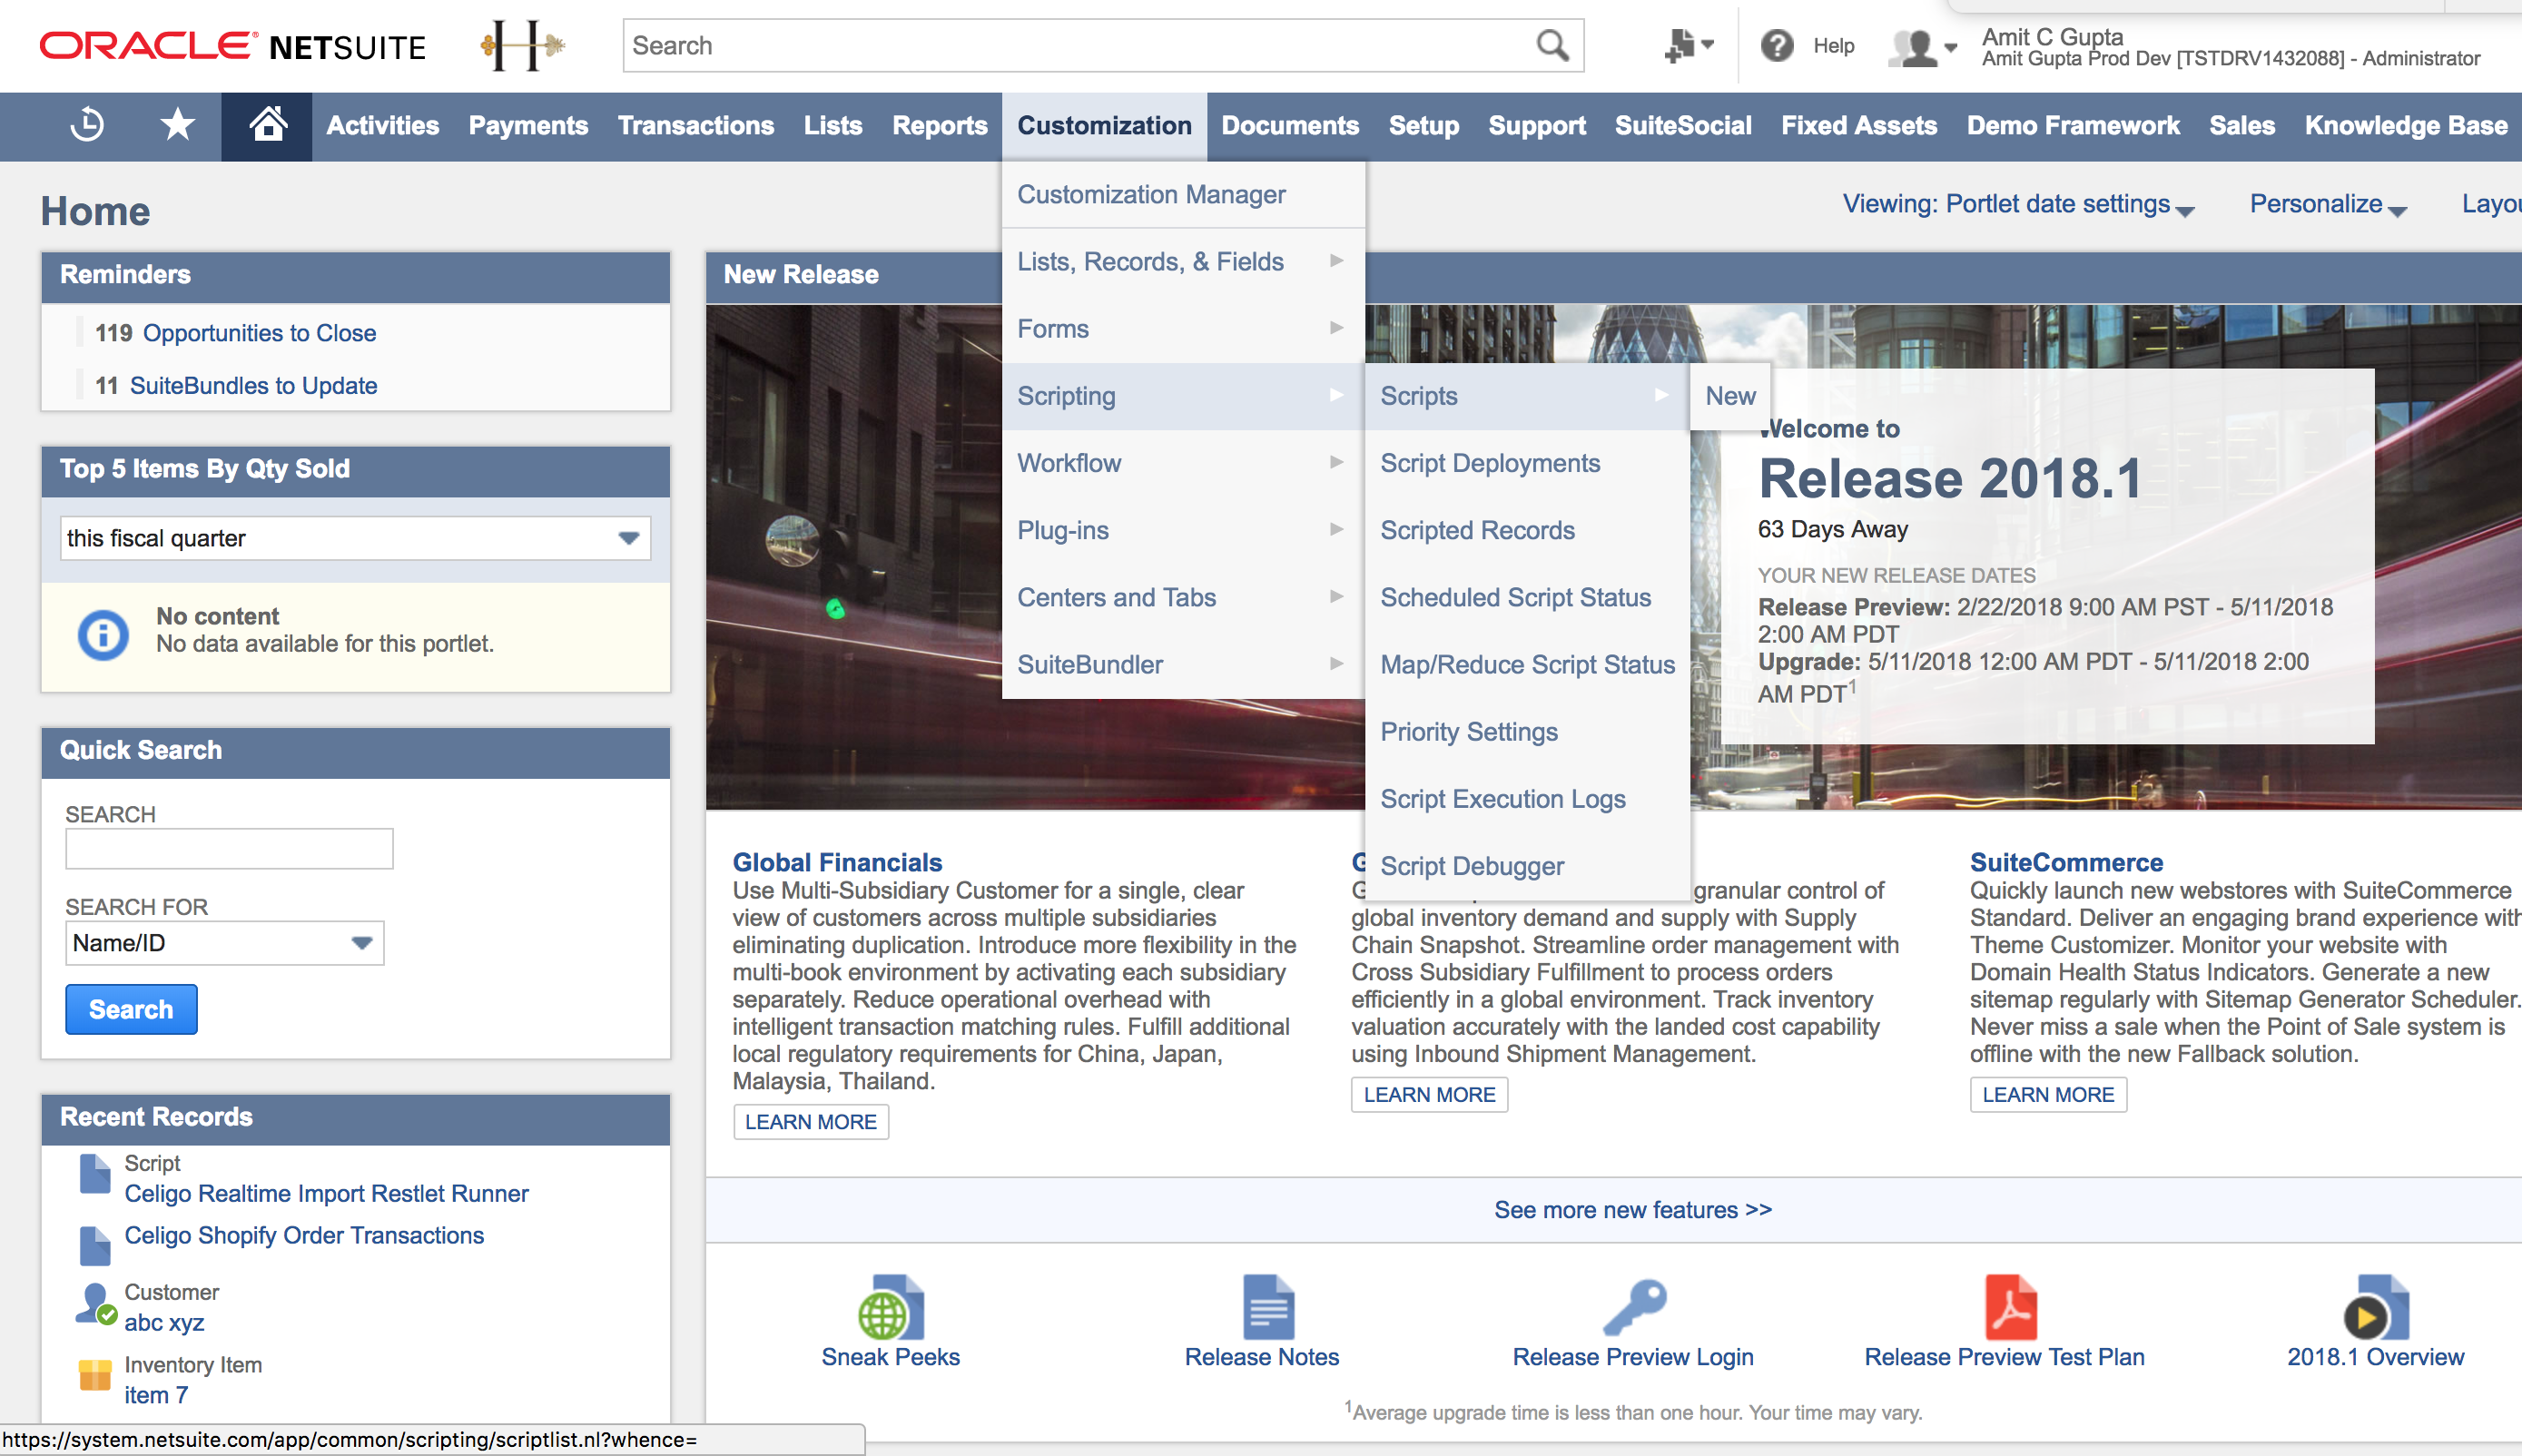The height and width of the screenshot is (1456, 2522).
Task: Open the Transactions tab
Action: click(x=696, y=126)
